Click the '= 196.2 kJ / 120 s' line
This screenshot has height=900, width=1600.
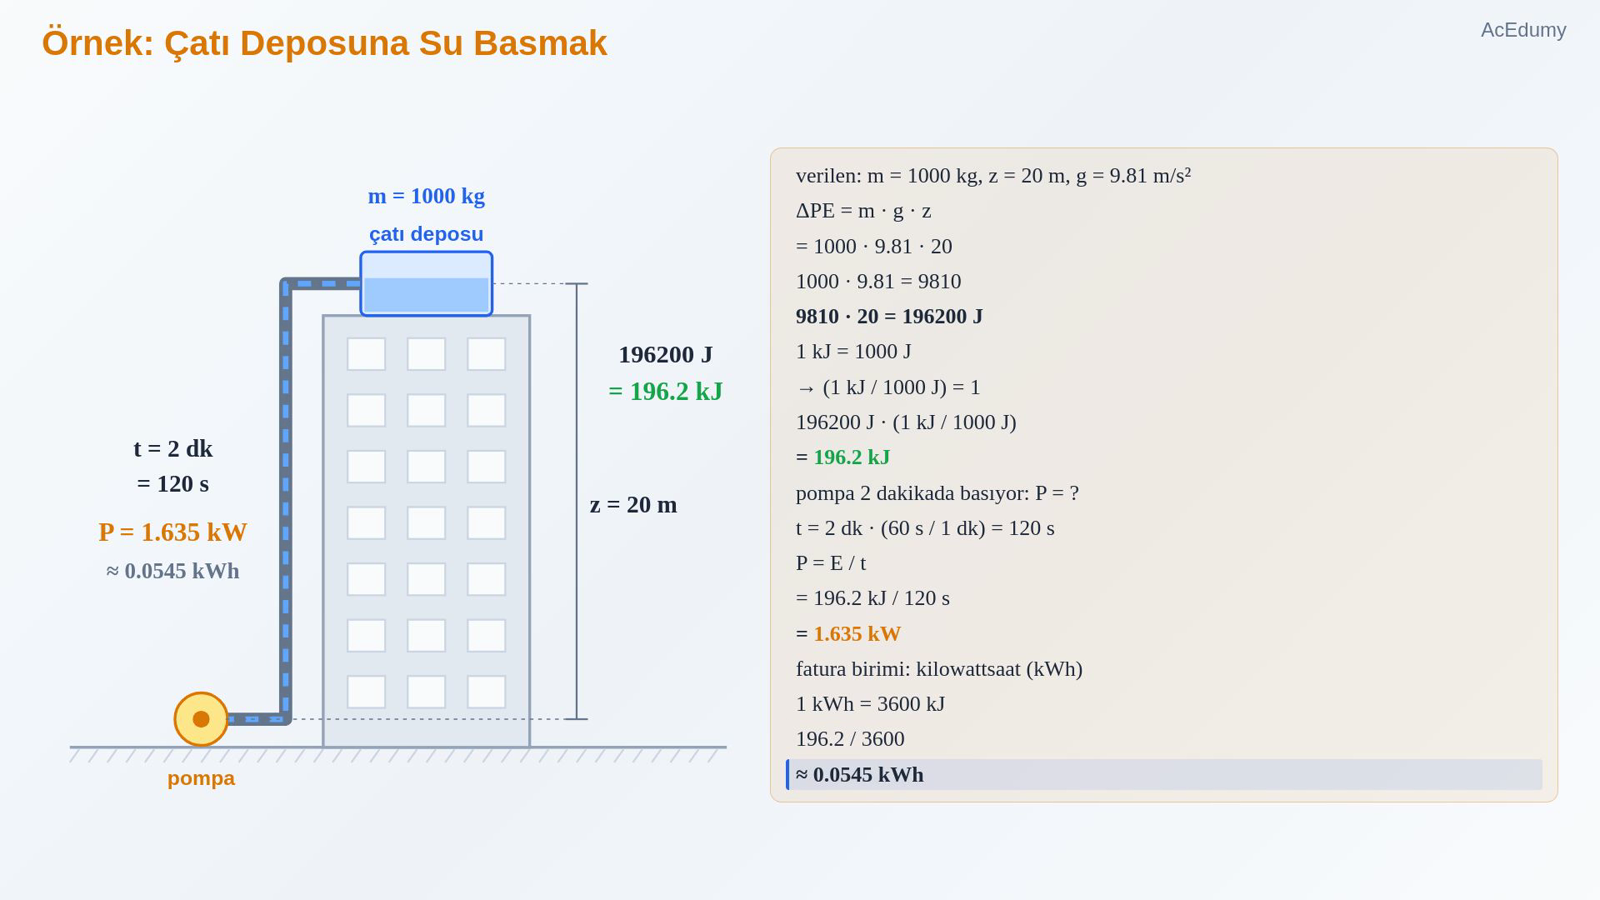pyautogui.click(x=873, y=598)
